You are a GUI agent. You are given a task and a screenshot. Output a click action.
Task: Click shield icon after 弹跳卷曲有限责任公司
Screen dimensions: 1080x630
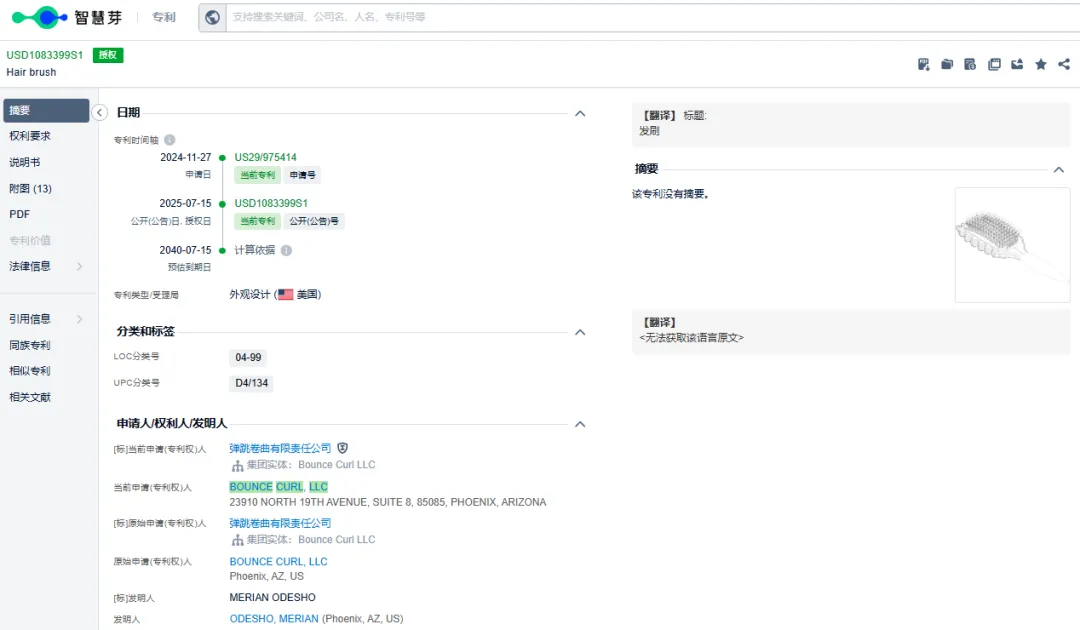click(342, 448)
